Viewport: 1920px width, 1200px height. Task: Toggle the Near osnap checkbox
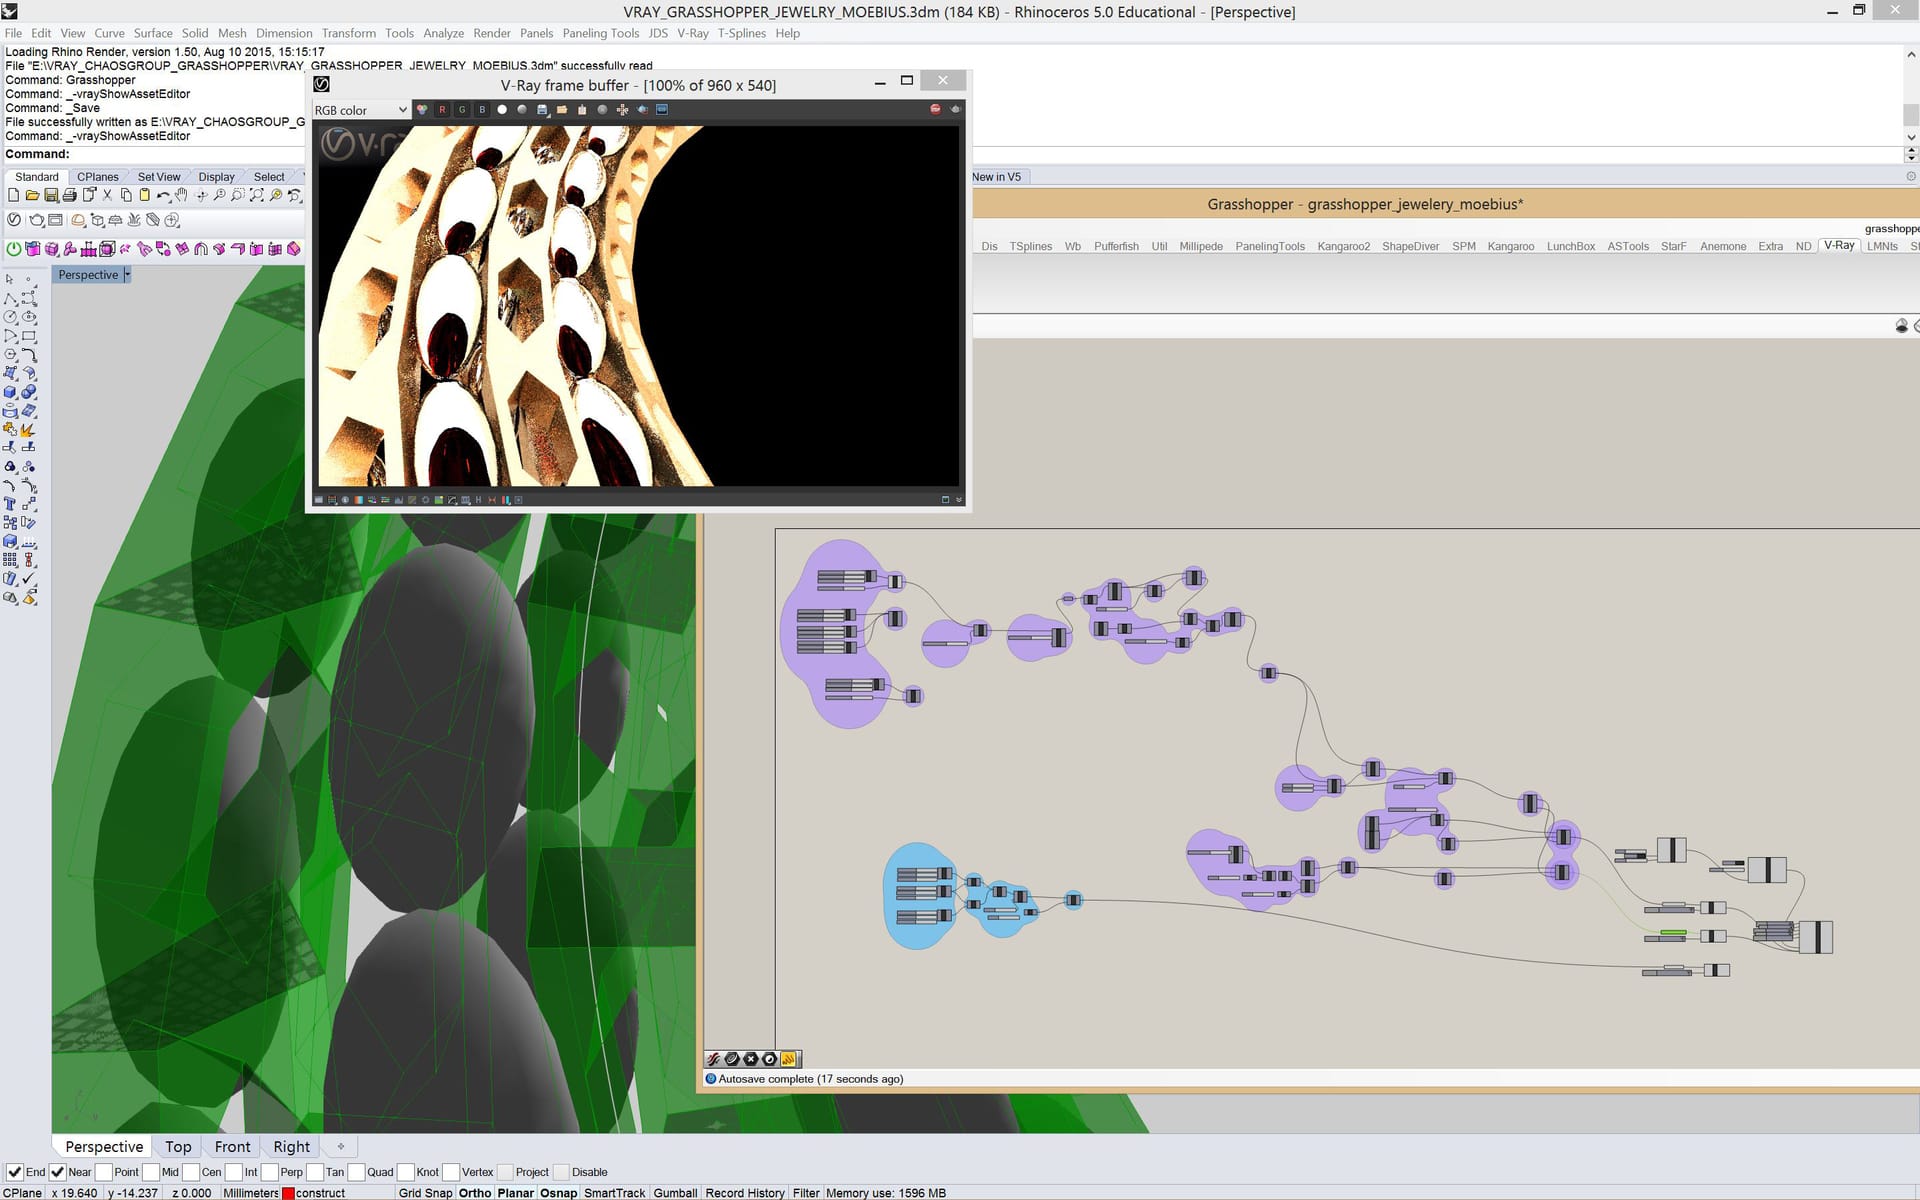57,1172
